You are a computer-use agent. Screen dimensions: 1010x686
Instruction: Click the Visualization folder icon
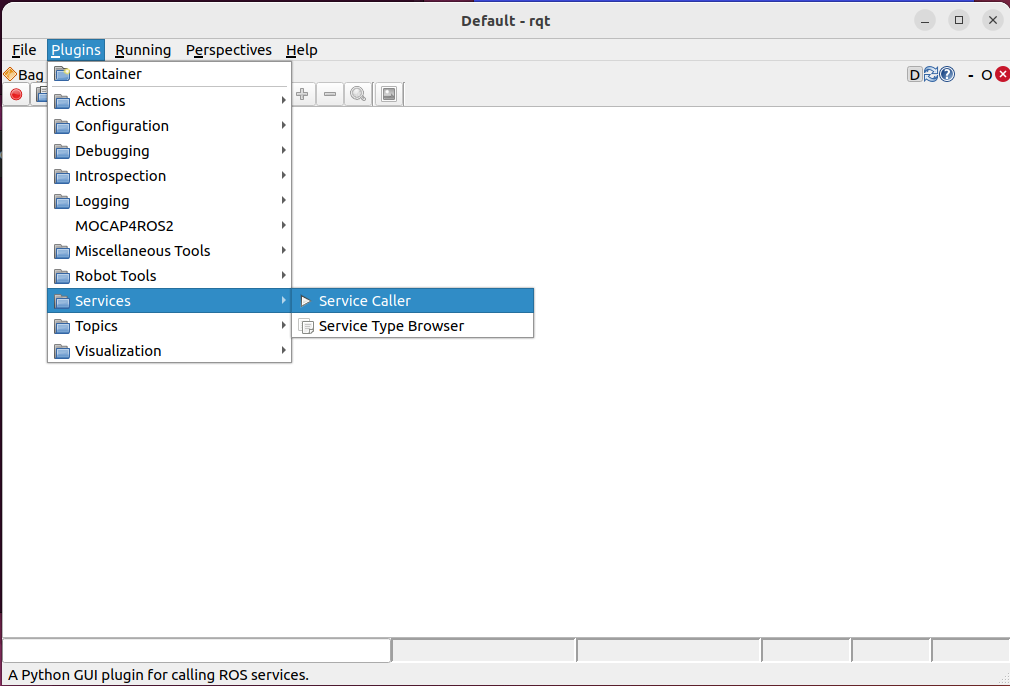[x=62, y=351]
